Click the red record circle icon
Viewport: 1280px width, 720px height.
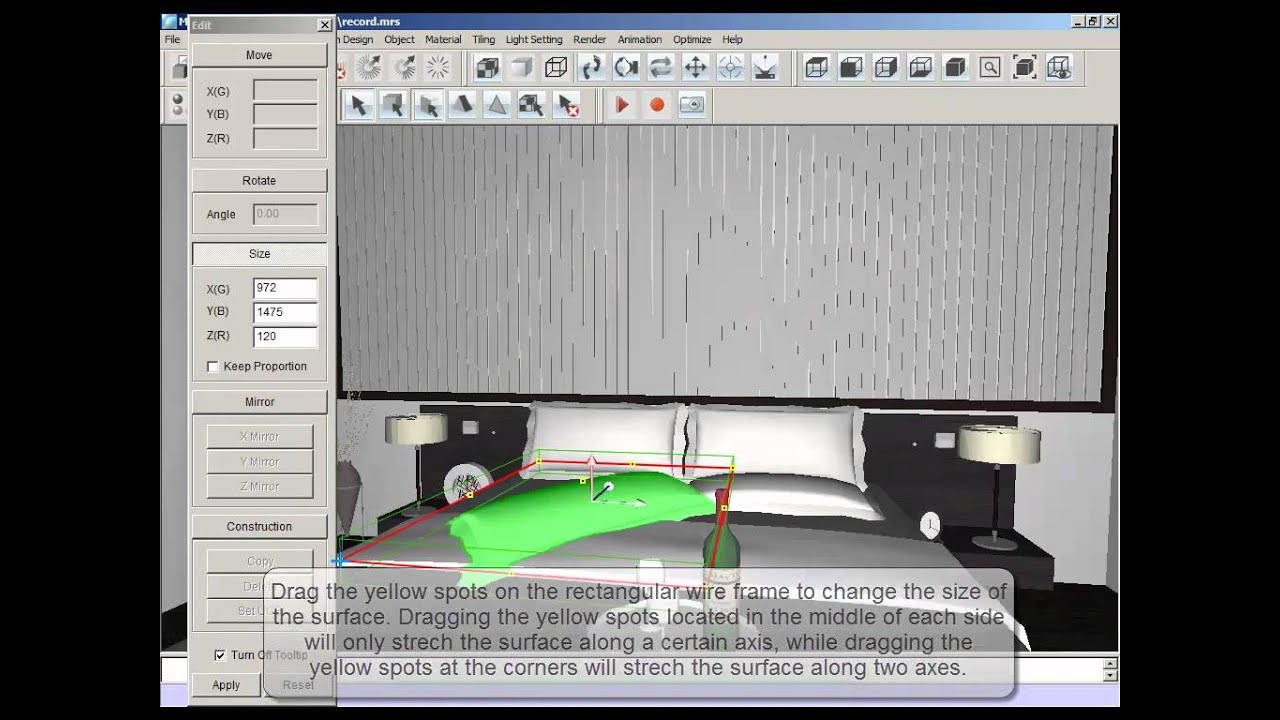click(x=657, y=104)
